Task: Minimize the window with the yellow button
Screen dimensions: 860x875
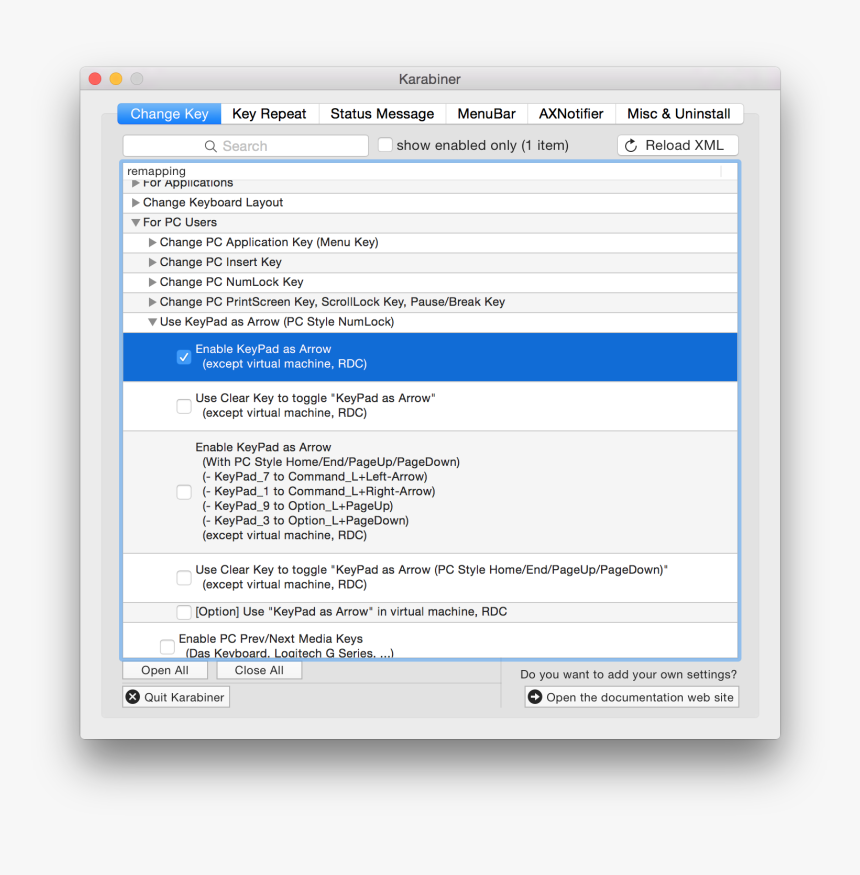Action: (x=116, y=79)
